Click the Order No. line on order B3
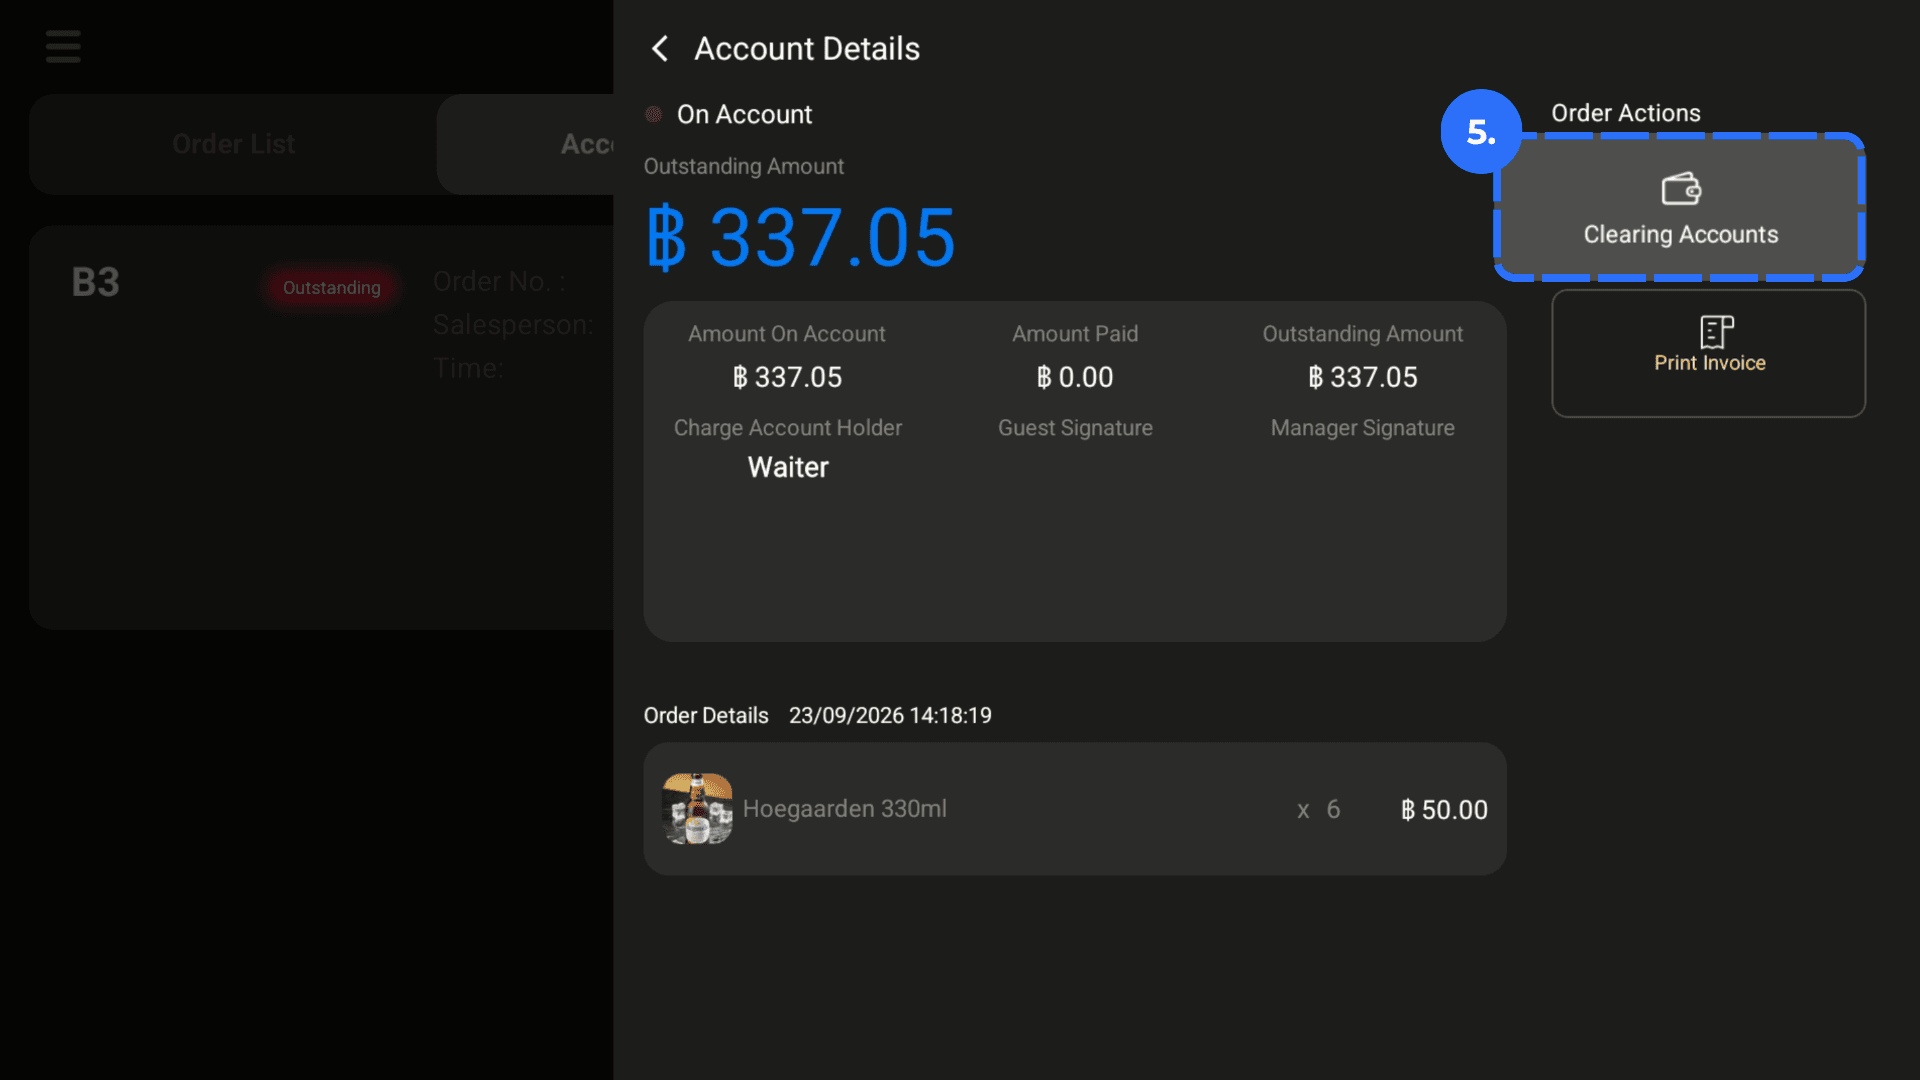The height and width of the screenshot is (1080, 1920). 500,282
